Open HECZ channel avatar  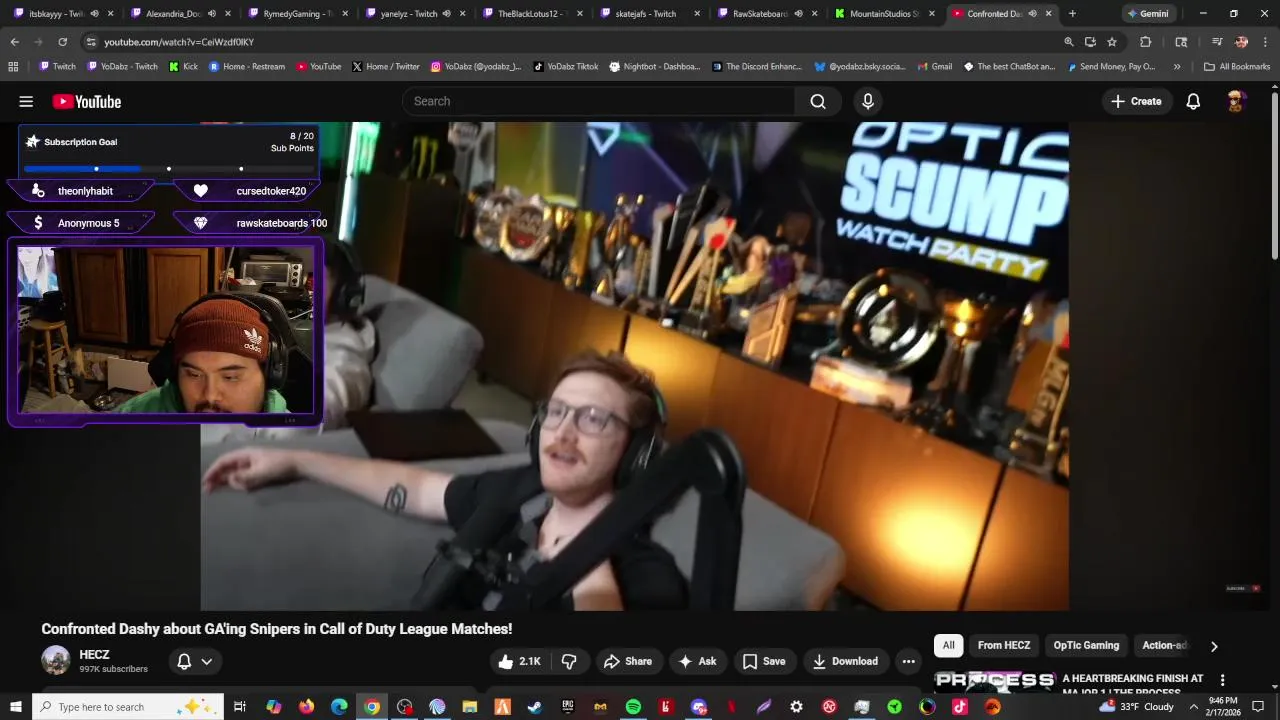tap(56, 660)
